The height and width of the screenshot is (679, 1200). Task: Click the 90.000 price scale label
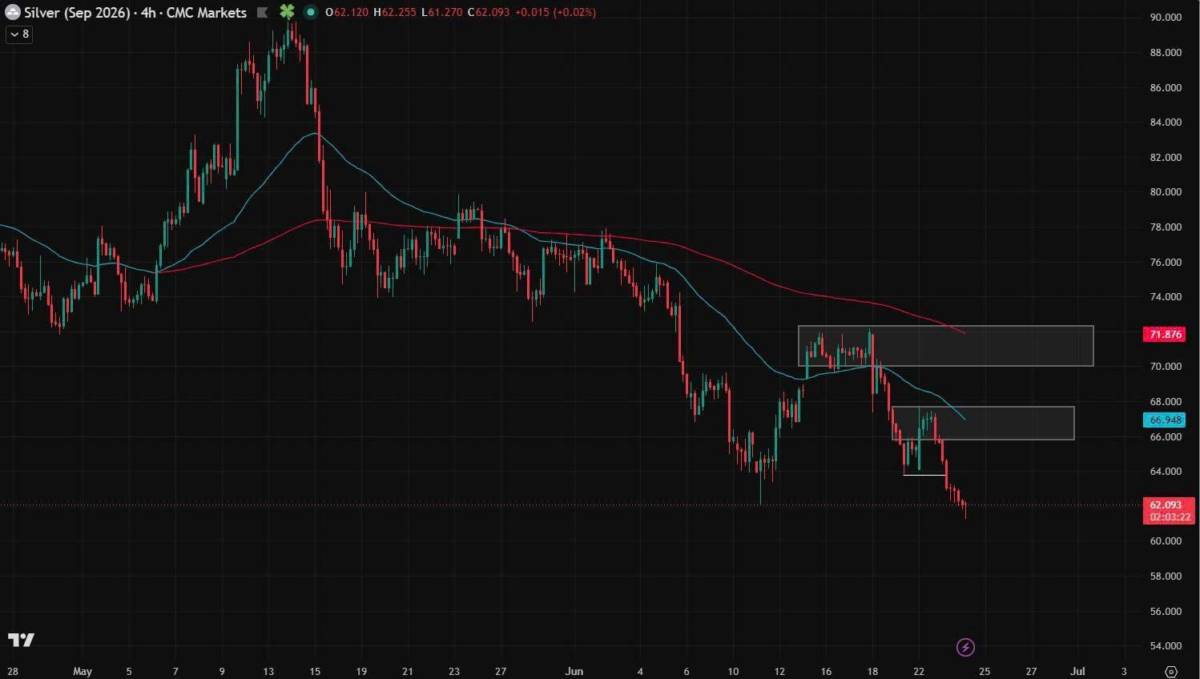tap(1168, 17)
